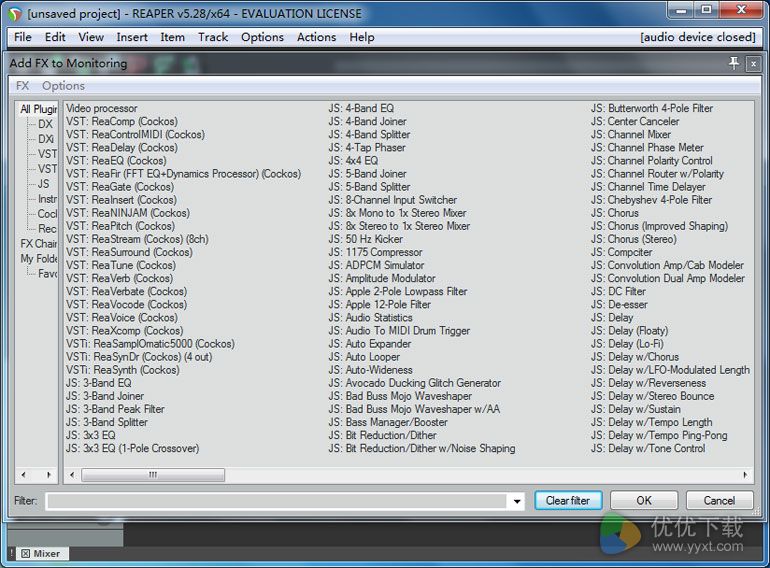Click into the Filter text field

pos(278,501)
